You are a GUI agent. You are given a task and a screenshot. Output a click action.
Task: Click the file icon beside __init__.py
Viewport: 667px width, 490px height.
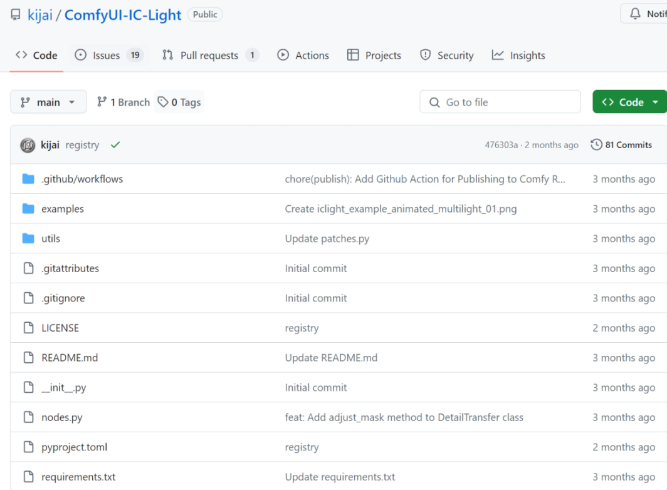(29, 387)
